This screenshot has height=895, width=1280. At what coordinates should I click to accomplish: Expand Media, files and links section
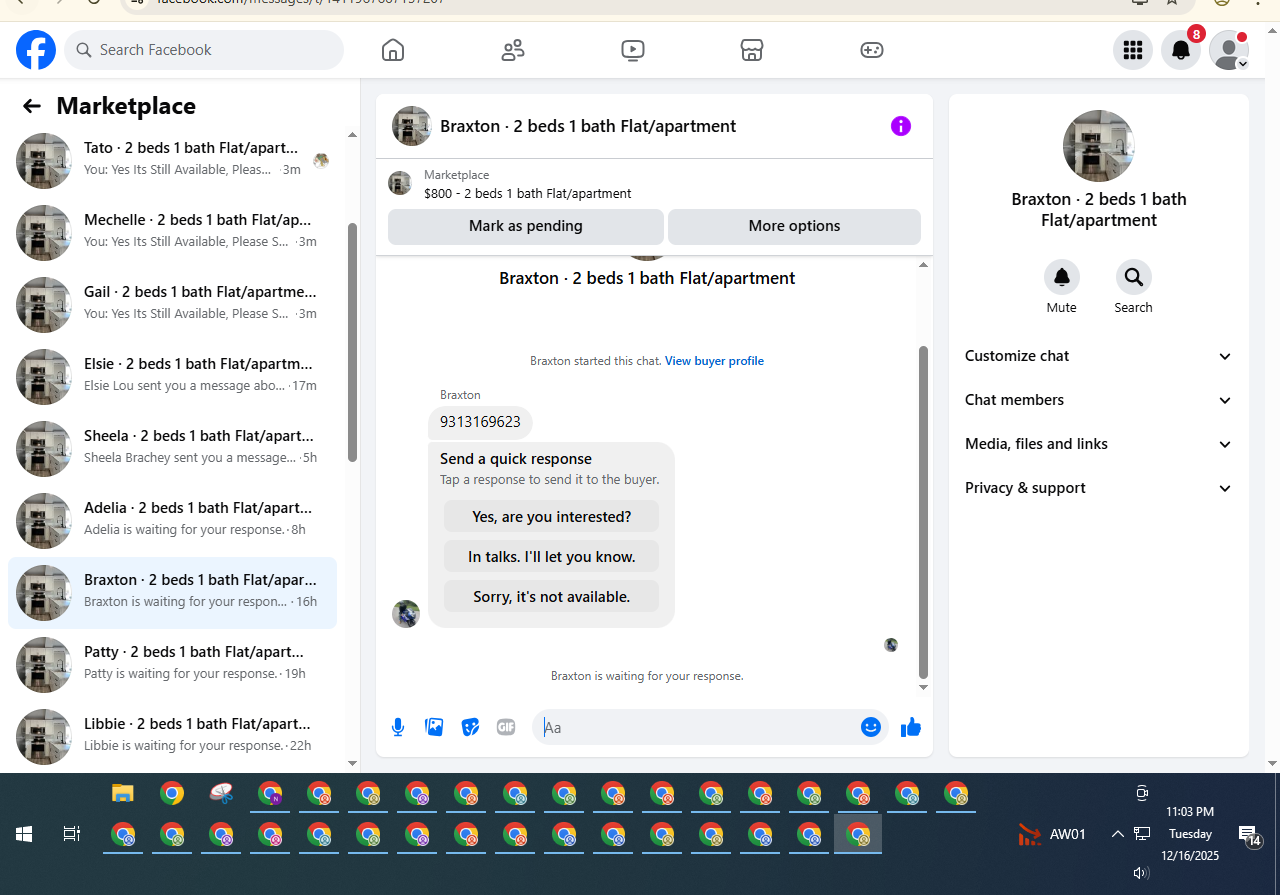click(x=1098, y=444)
